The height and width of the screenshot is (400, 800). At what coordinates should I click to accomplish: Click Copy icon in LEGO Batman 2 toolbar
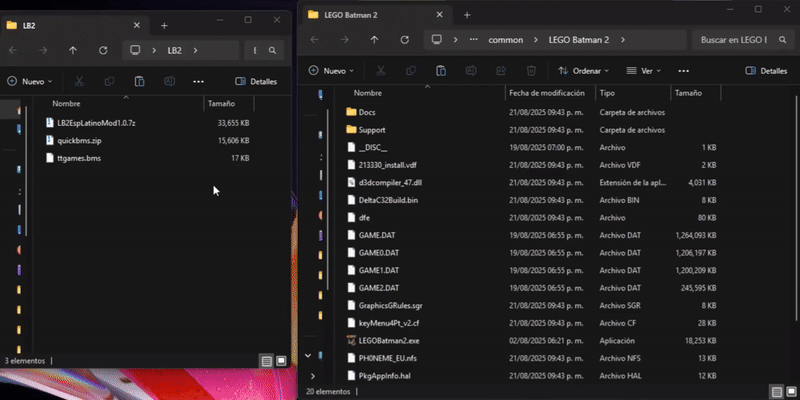click(x=411, y=71)
